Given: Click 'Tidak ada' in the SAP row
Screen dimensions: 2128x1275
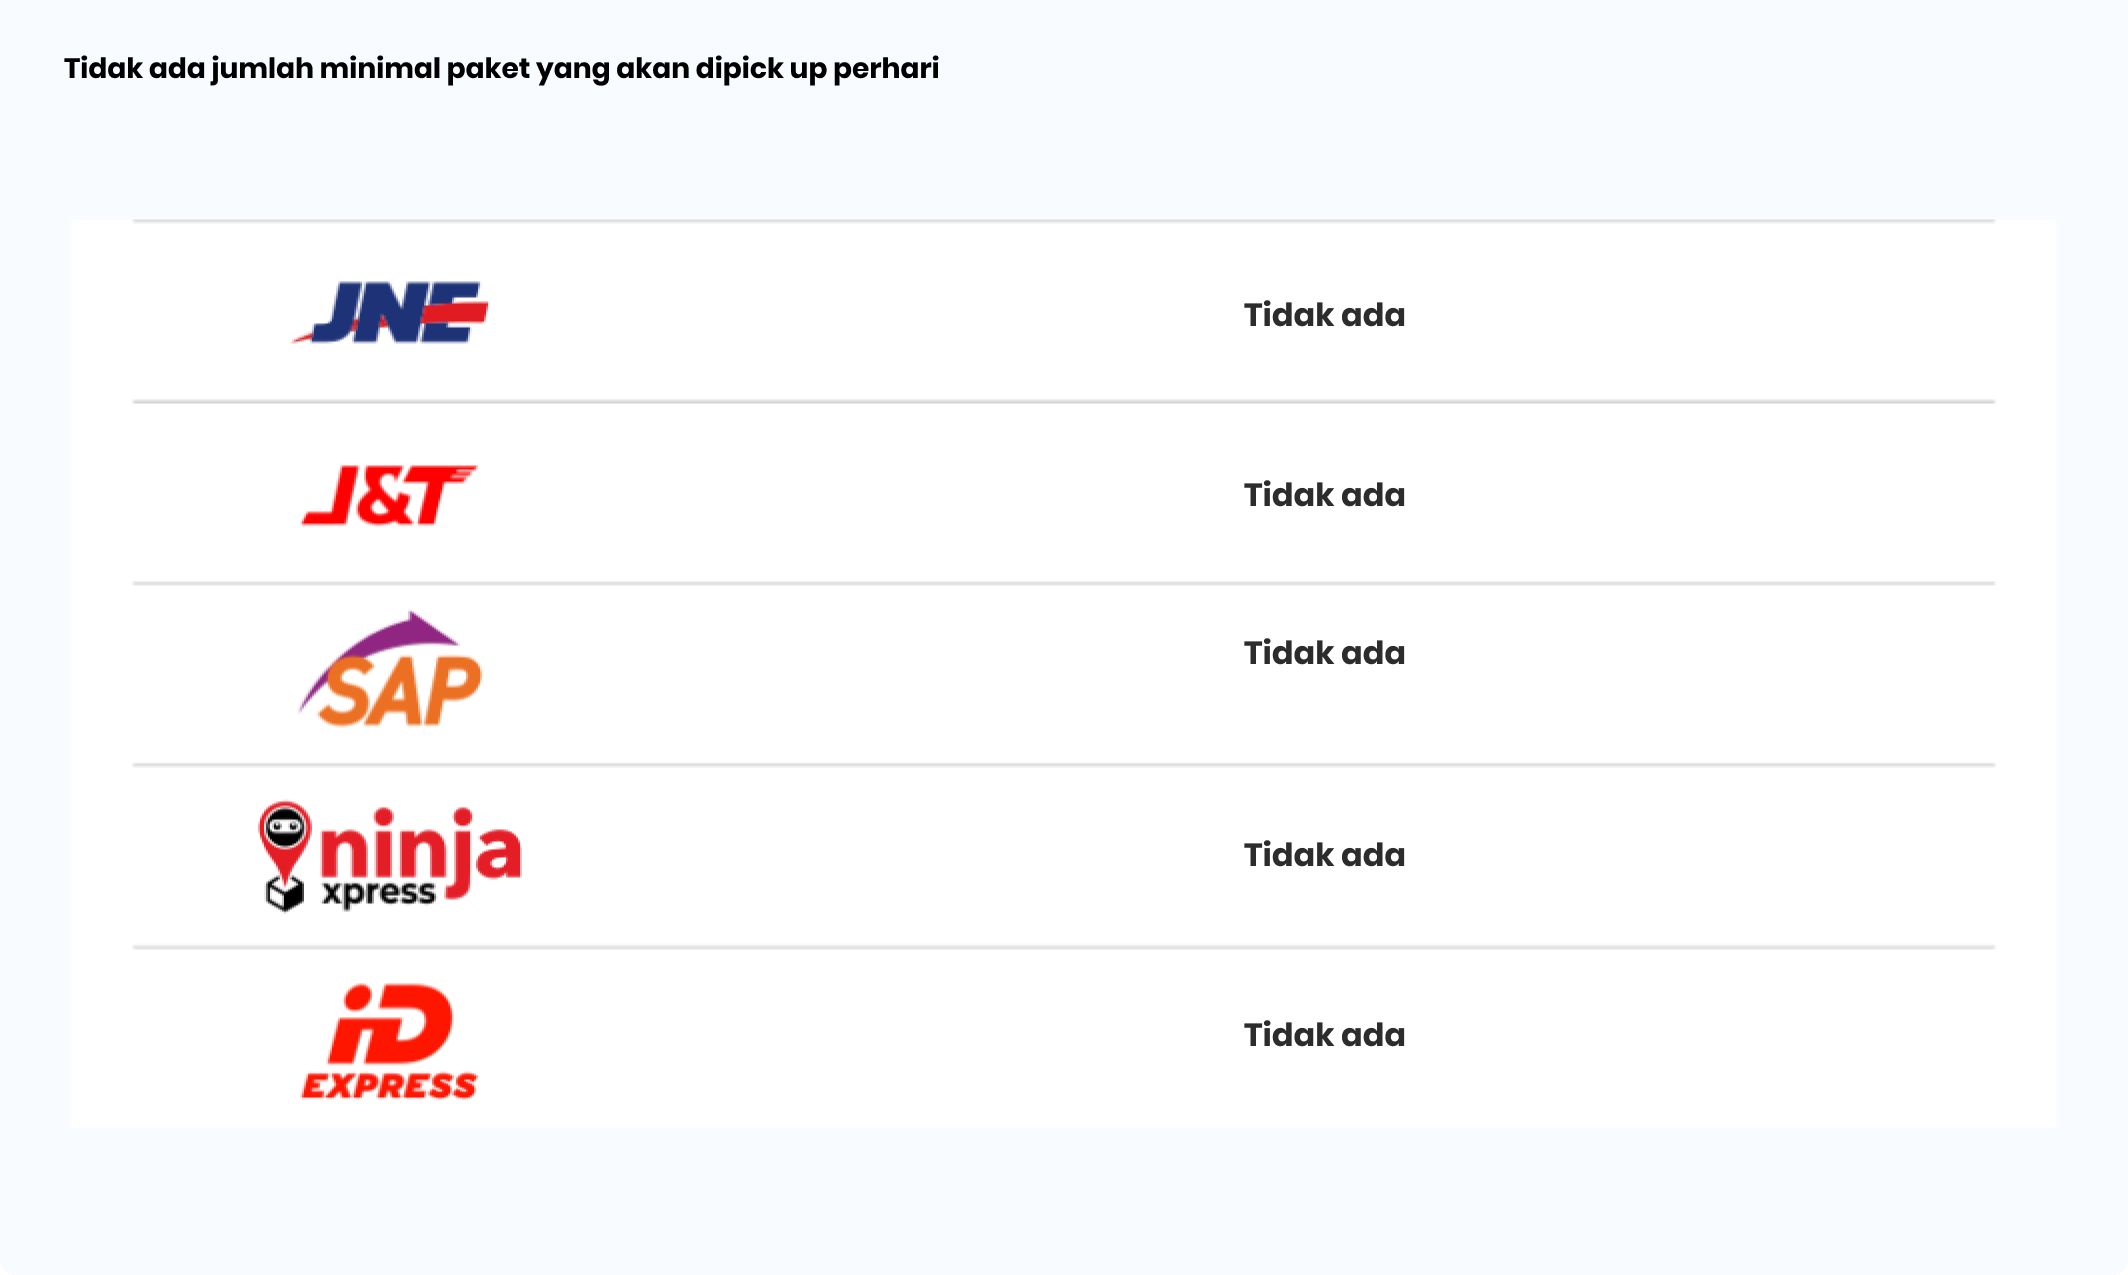Looking at the screenshot, I should coord(1324,653).
